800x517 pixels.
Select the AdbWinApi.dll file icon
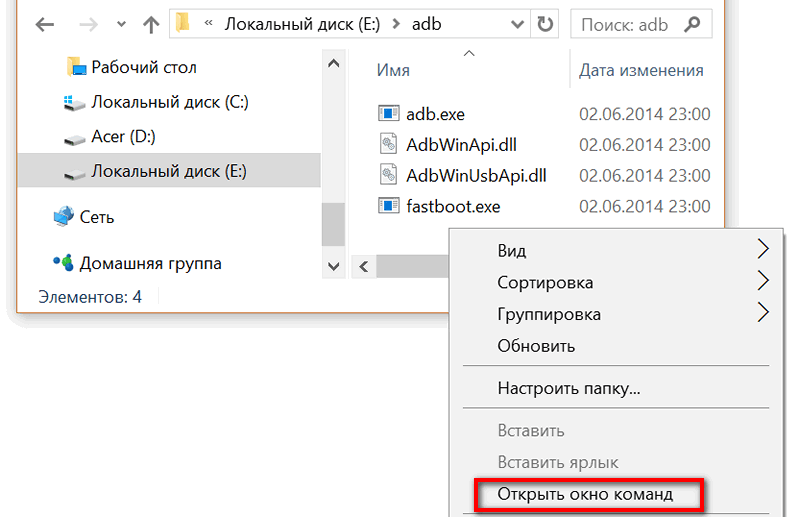[x=389, y=144]
